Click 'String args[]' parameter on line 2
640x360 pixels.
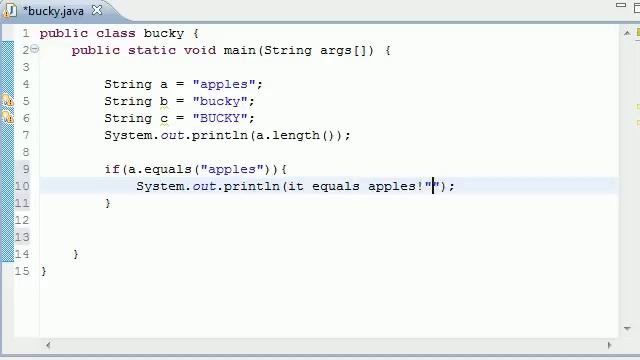coord(316,51)
